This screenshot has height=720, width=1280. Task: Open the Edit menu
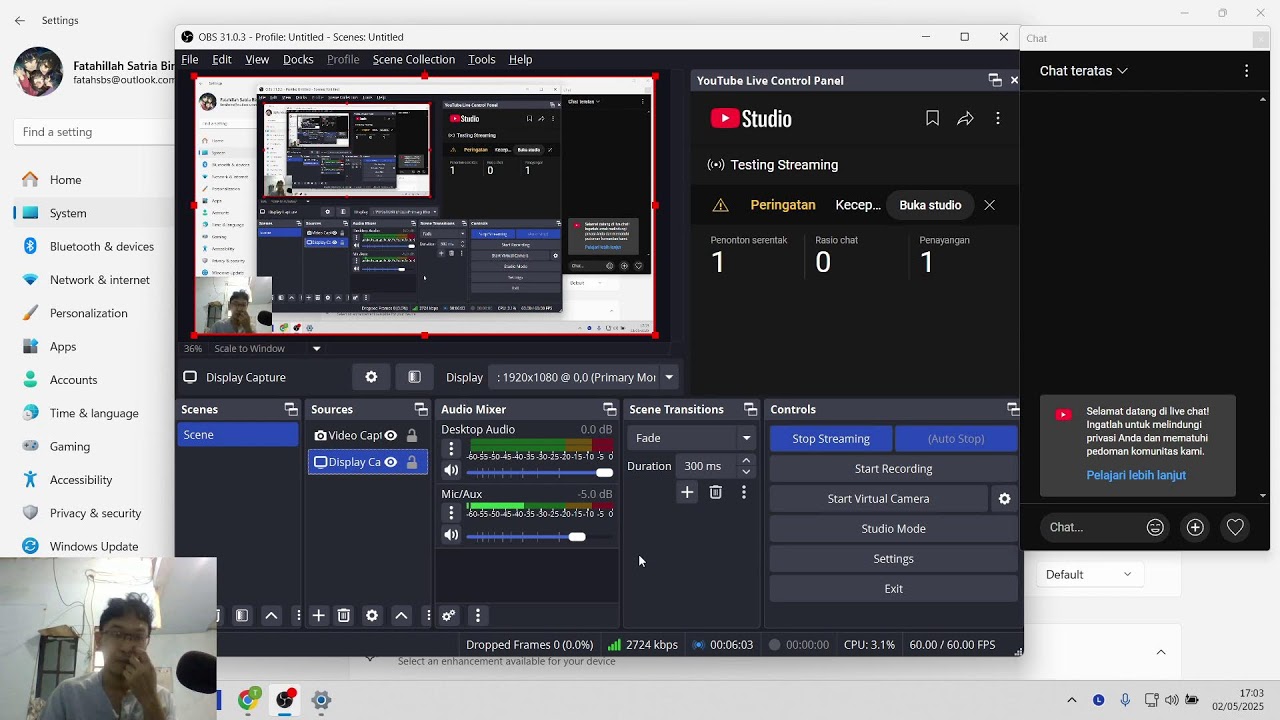(221, 59)
